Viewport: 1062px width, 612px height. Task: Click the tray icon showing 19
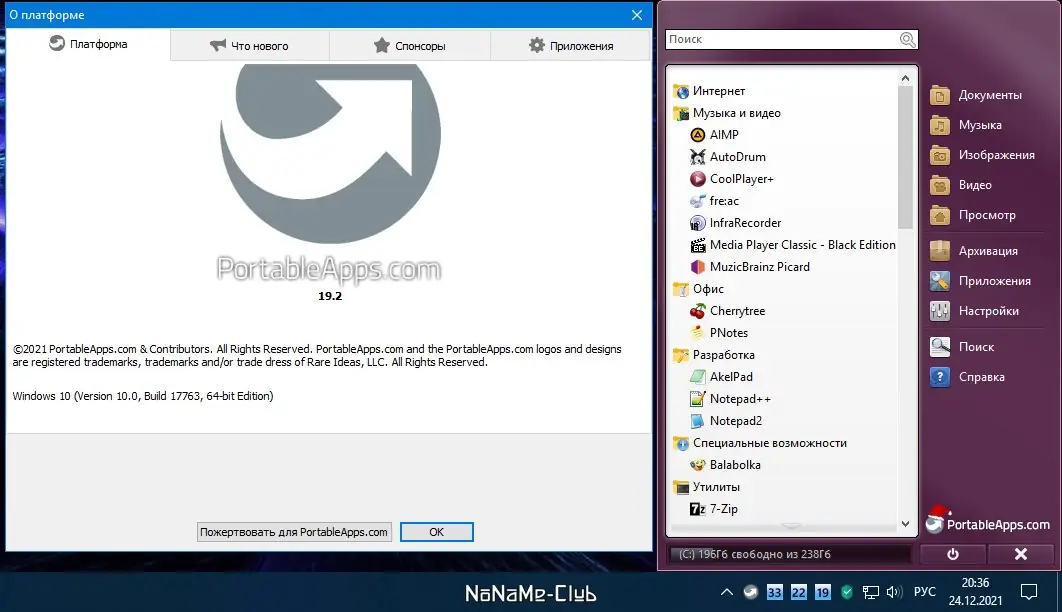822,592
